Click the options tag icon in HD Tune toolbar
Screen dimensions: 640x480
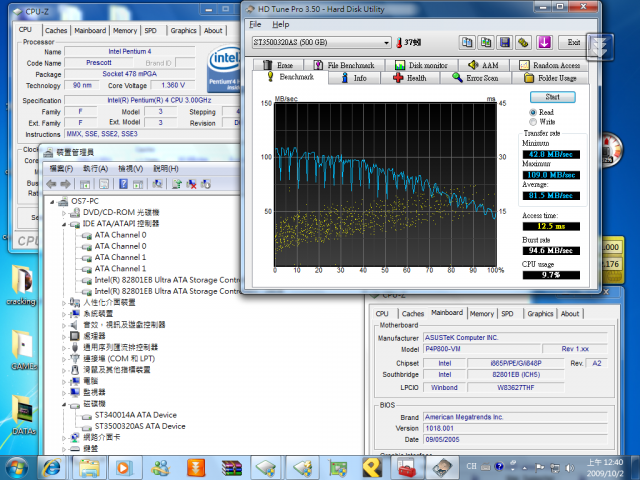524,42
